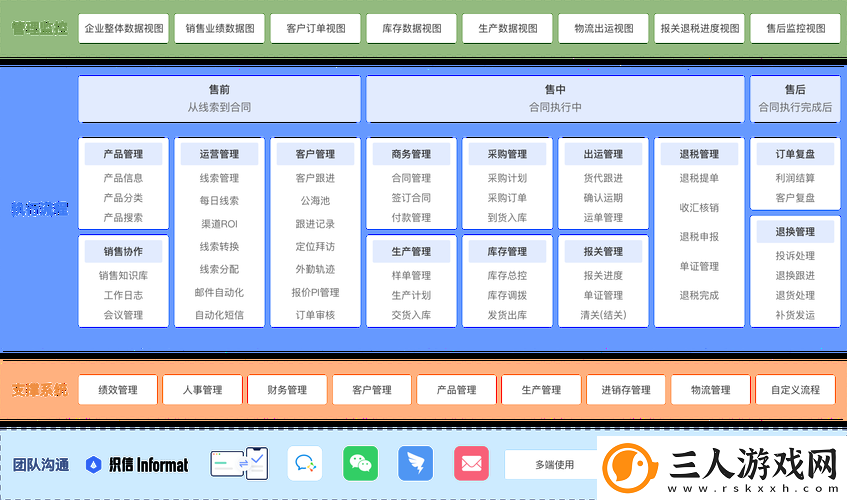Click the multi-device sync icon
847x500 pixels.
point(239,464)
